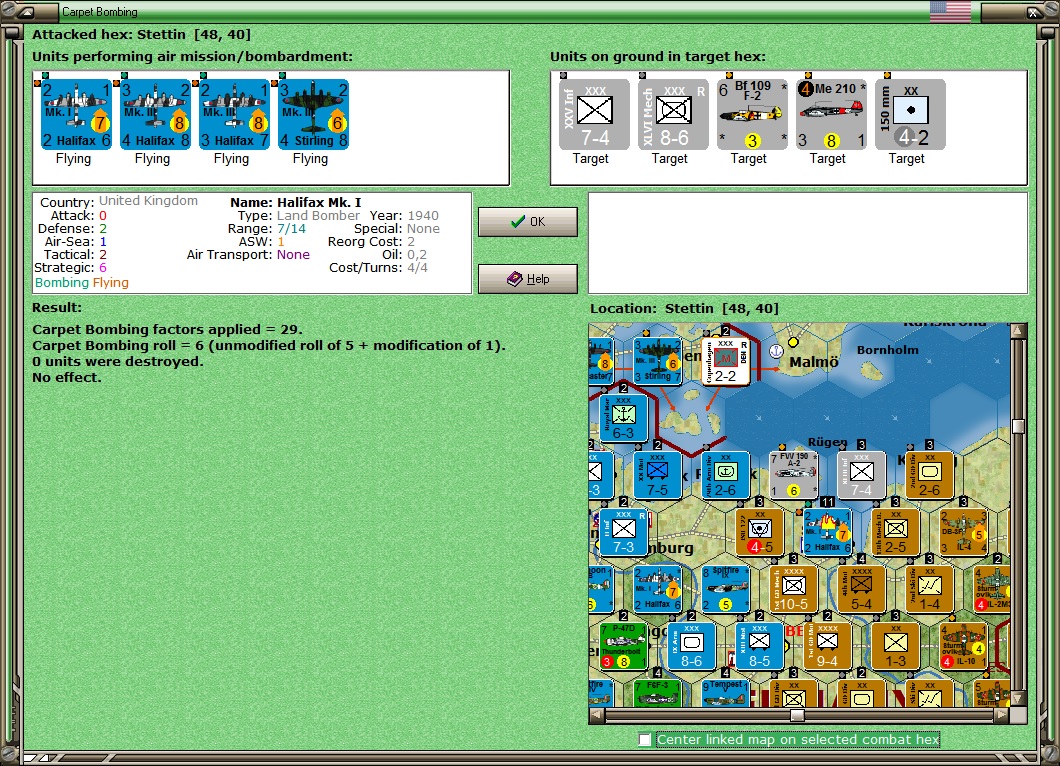Enable center linked map on selected combat hex
1060x766 pixels.
[645, 740]
